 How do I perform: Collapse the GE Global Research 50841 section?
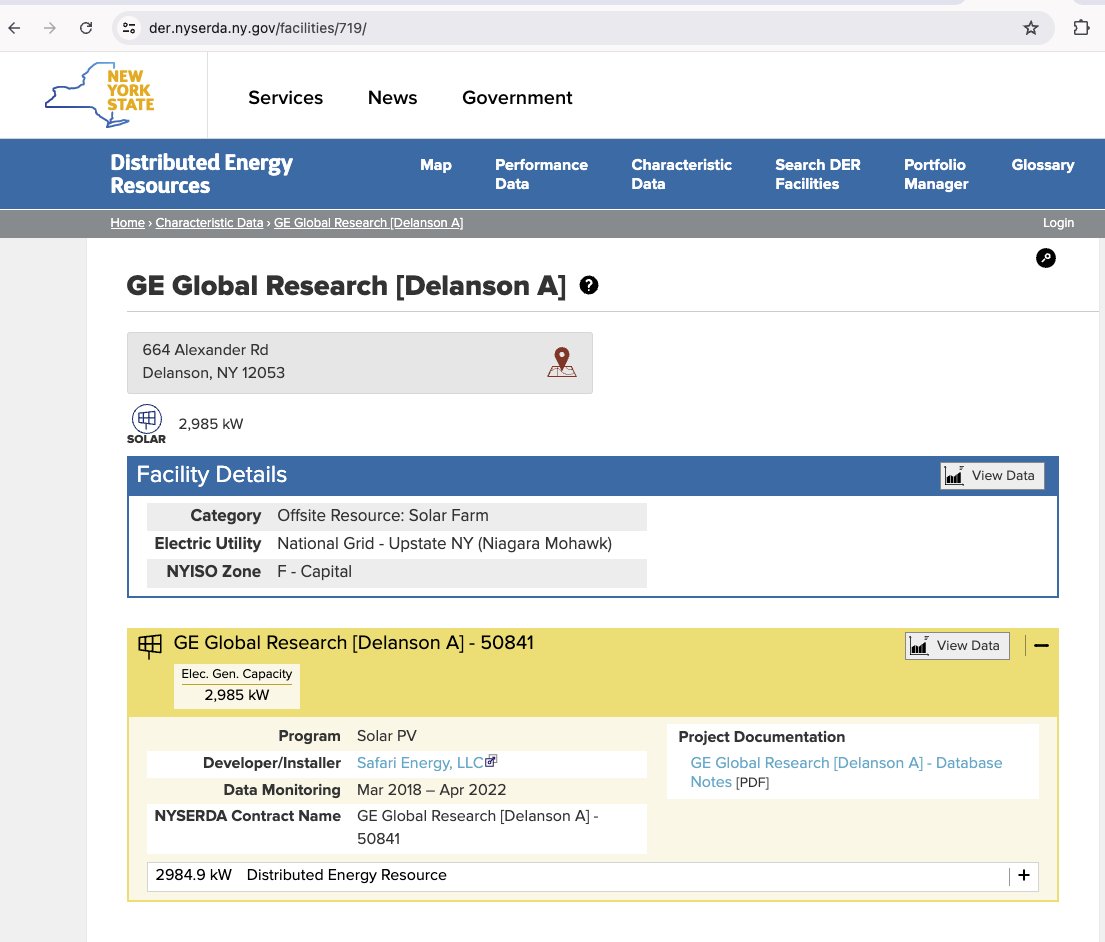pyautogui.click(x=1041, y=645)
